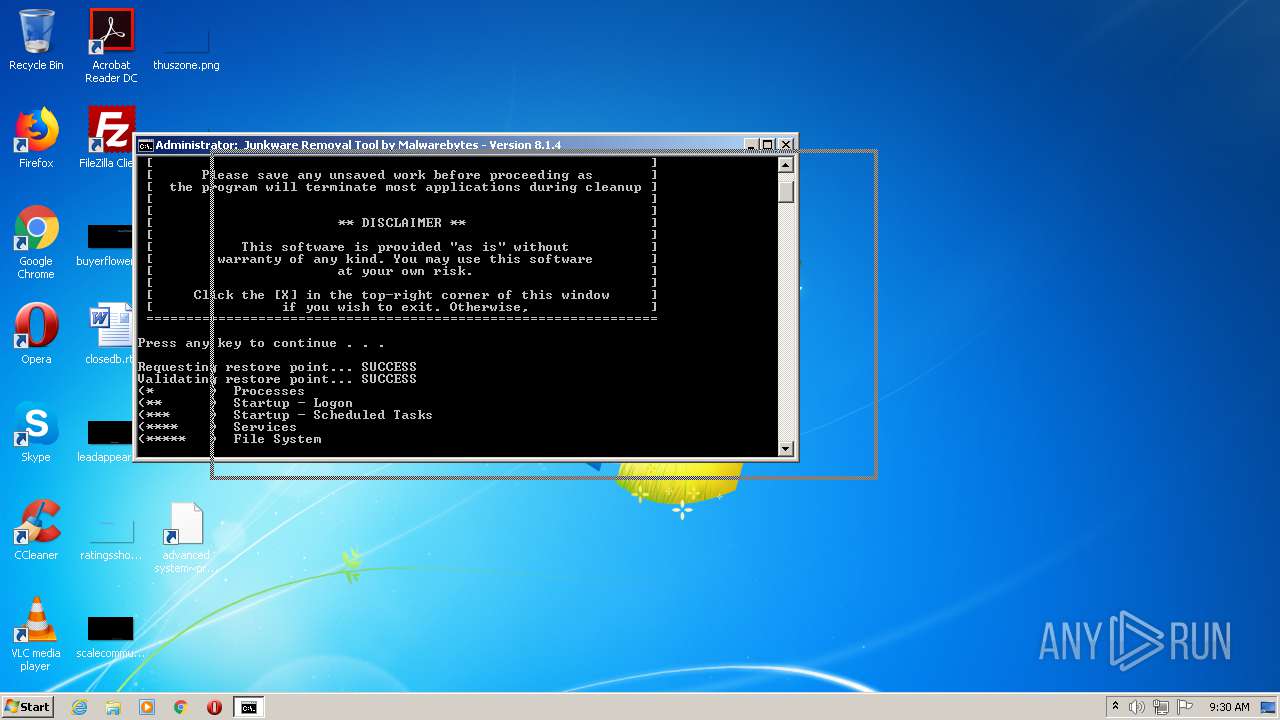Viewport: 1280px width, 720px height.
Task: Click the "Requesting restore point... SUCCESS" line
Action: tap(277, 367)
